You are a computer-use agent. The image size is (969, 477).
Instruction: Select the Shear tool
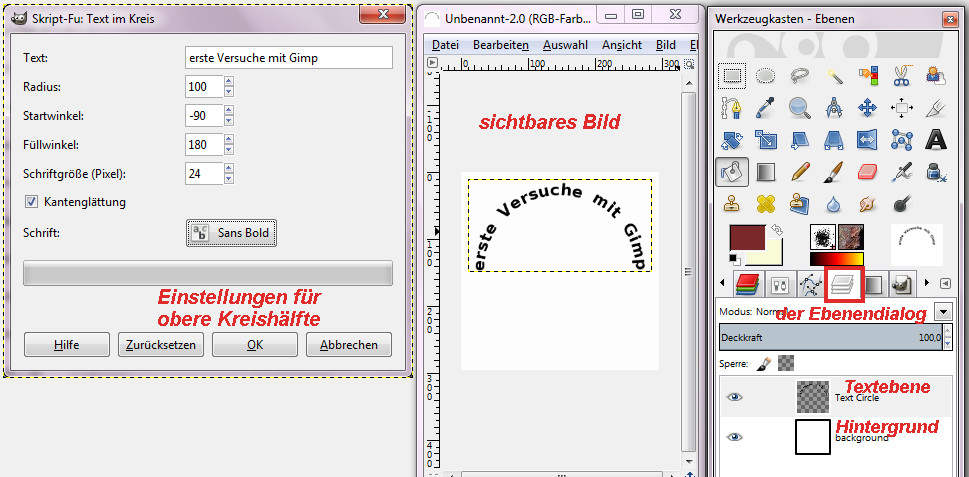point(800,140)
